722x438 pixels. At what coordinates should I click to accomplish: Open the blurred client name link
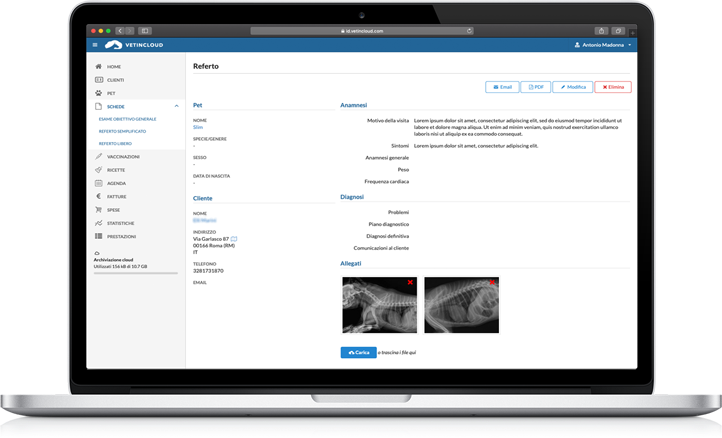click(x=204, y=221)
